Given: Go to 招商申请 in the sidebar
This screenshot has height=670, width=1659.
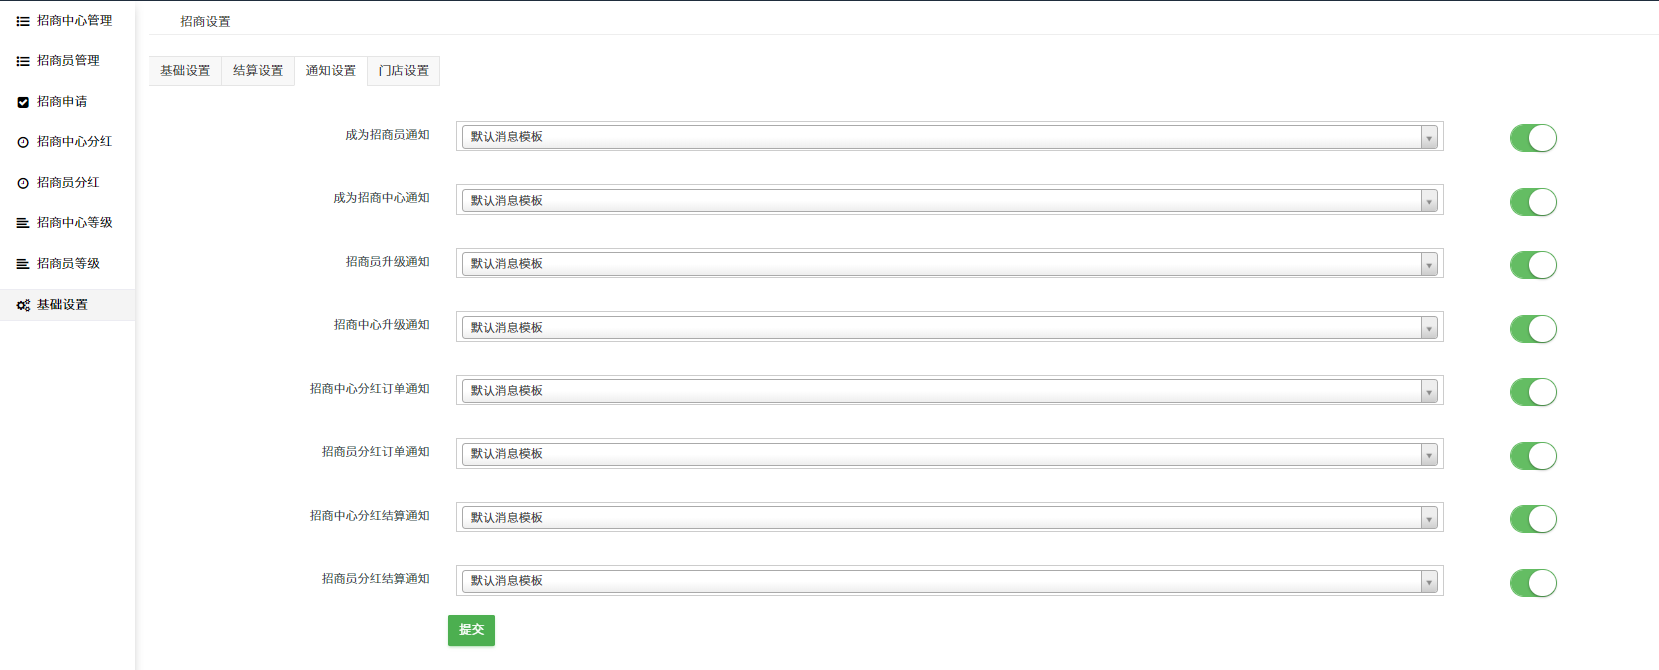Looking at the screenshot, I should click(x=62, y=102).
